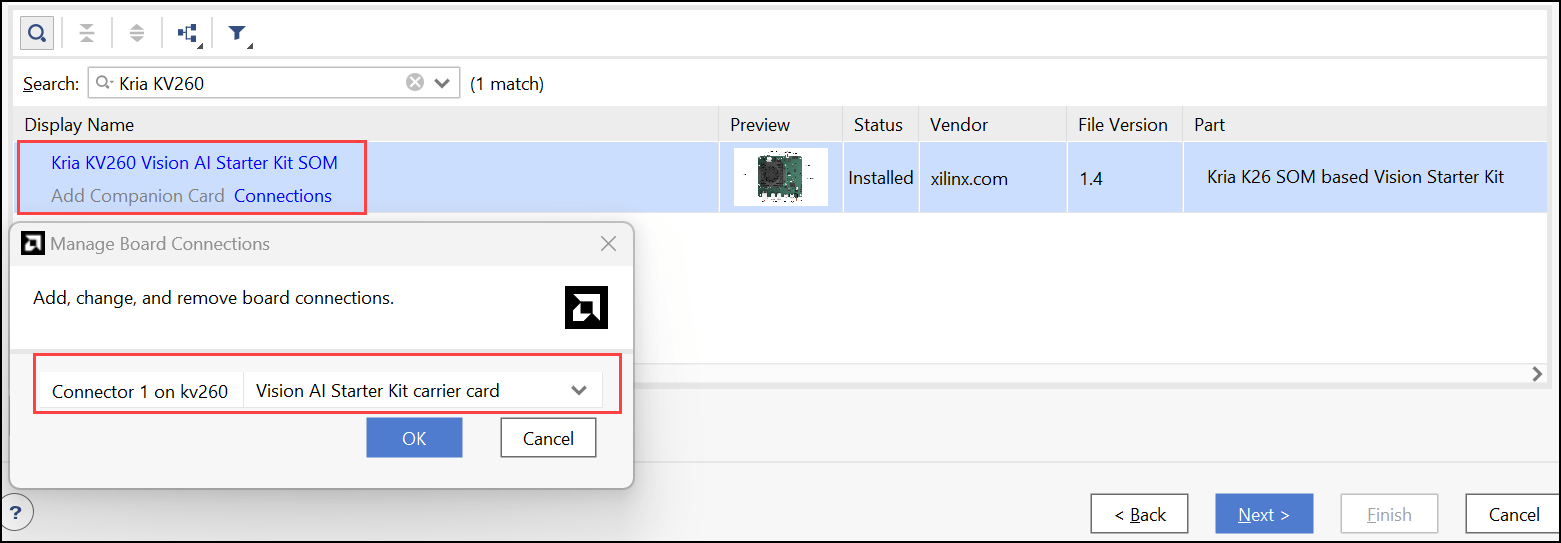1561x543 pixels.
Task: Click inside the Kria KV260 search field
Action: pos(260,83)
